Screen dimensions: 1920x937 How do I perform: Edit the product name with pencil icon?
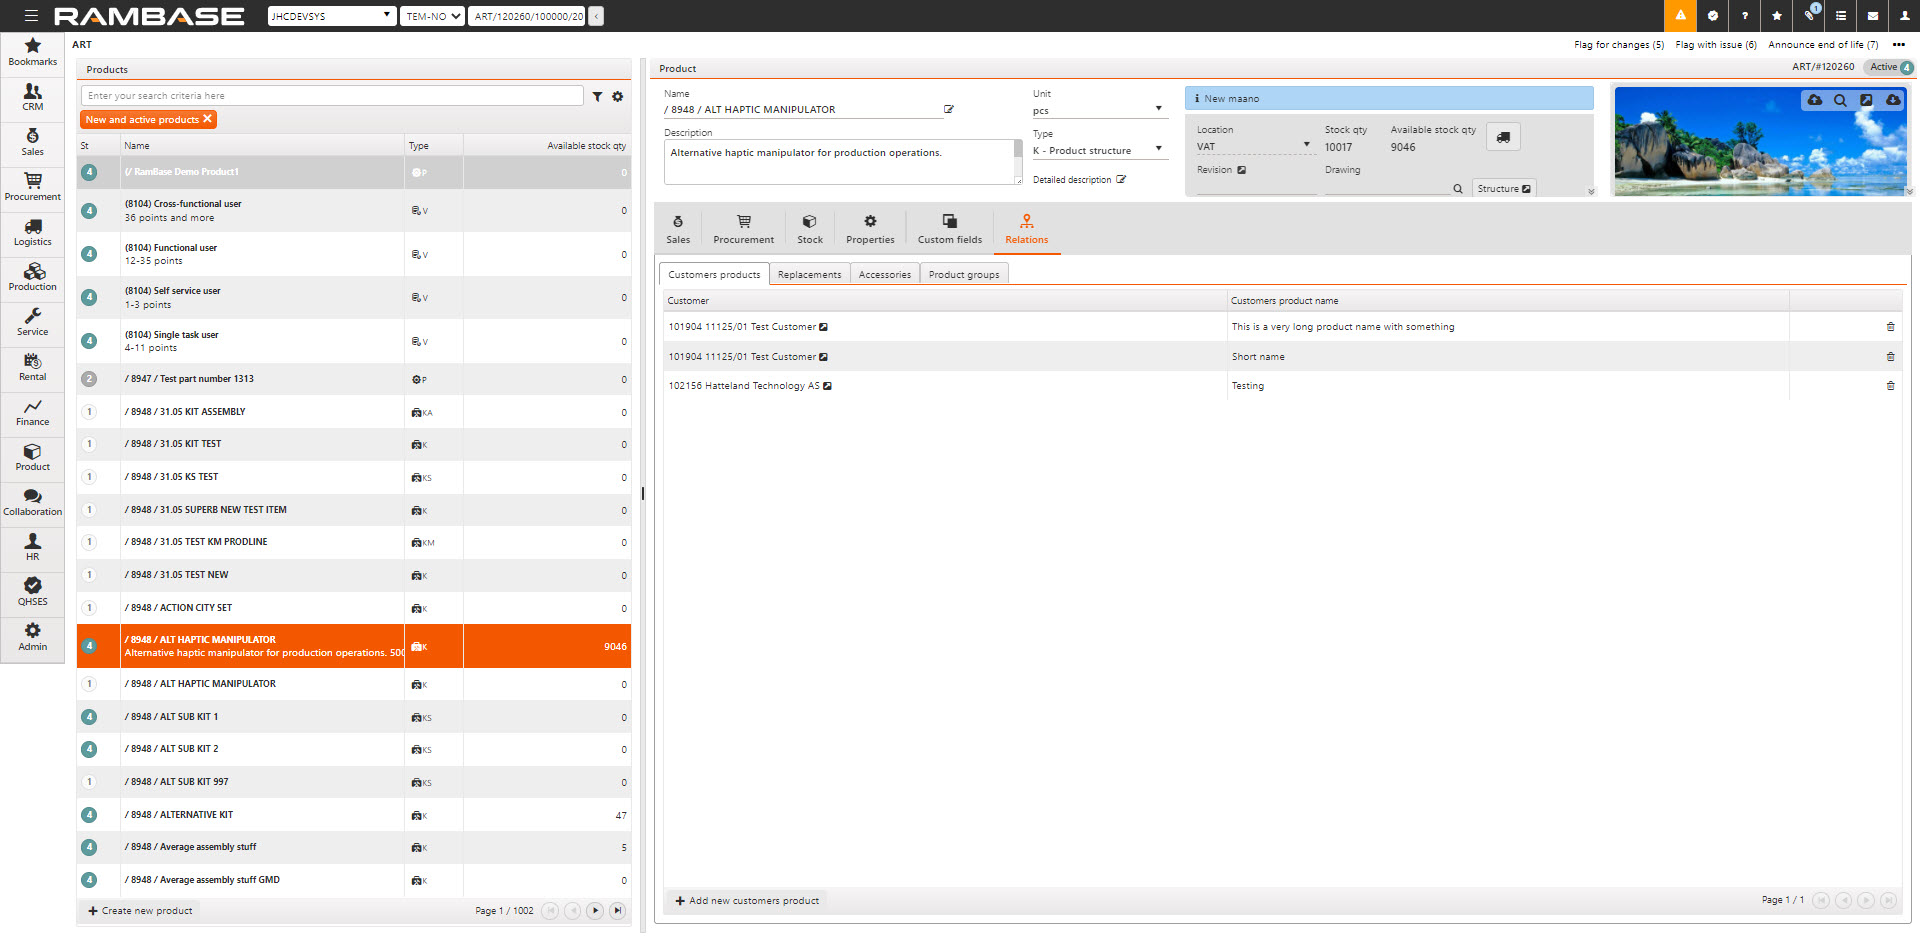tap(949, 110)
